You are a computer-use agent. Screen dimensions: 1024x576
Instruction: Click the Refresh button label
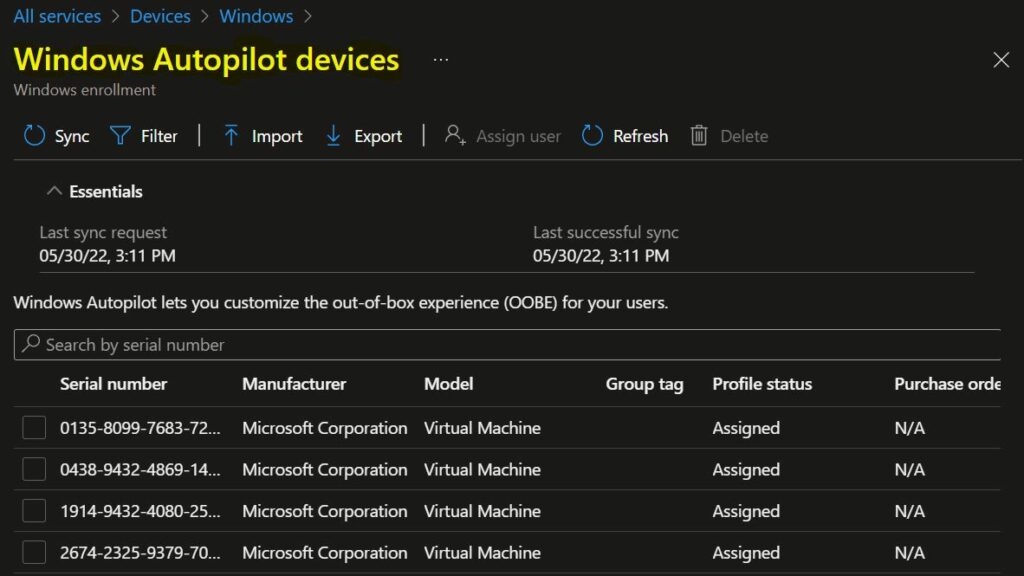click(x=640, y=136)
